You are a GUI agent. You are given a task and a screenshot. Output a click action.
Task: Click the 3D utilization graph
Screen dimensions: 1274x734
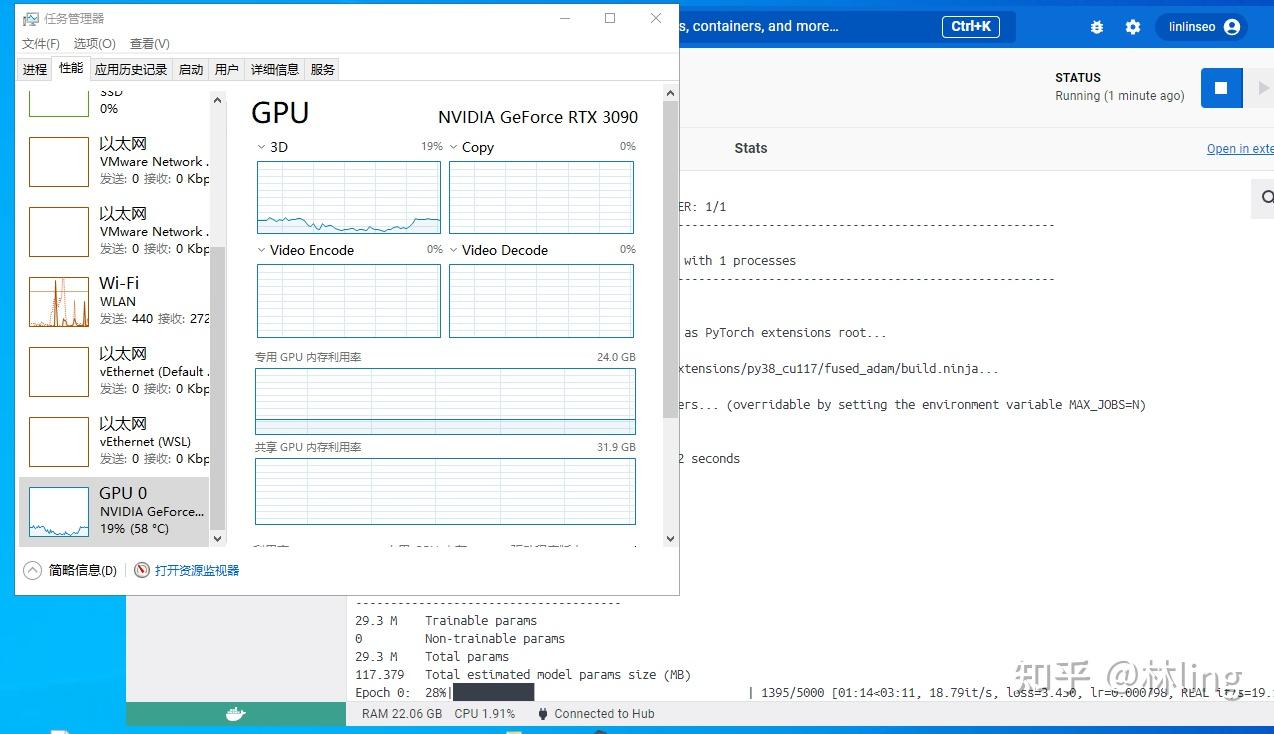(349, 198)
